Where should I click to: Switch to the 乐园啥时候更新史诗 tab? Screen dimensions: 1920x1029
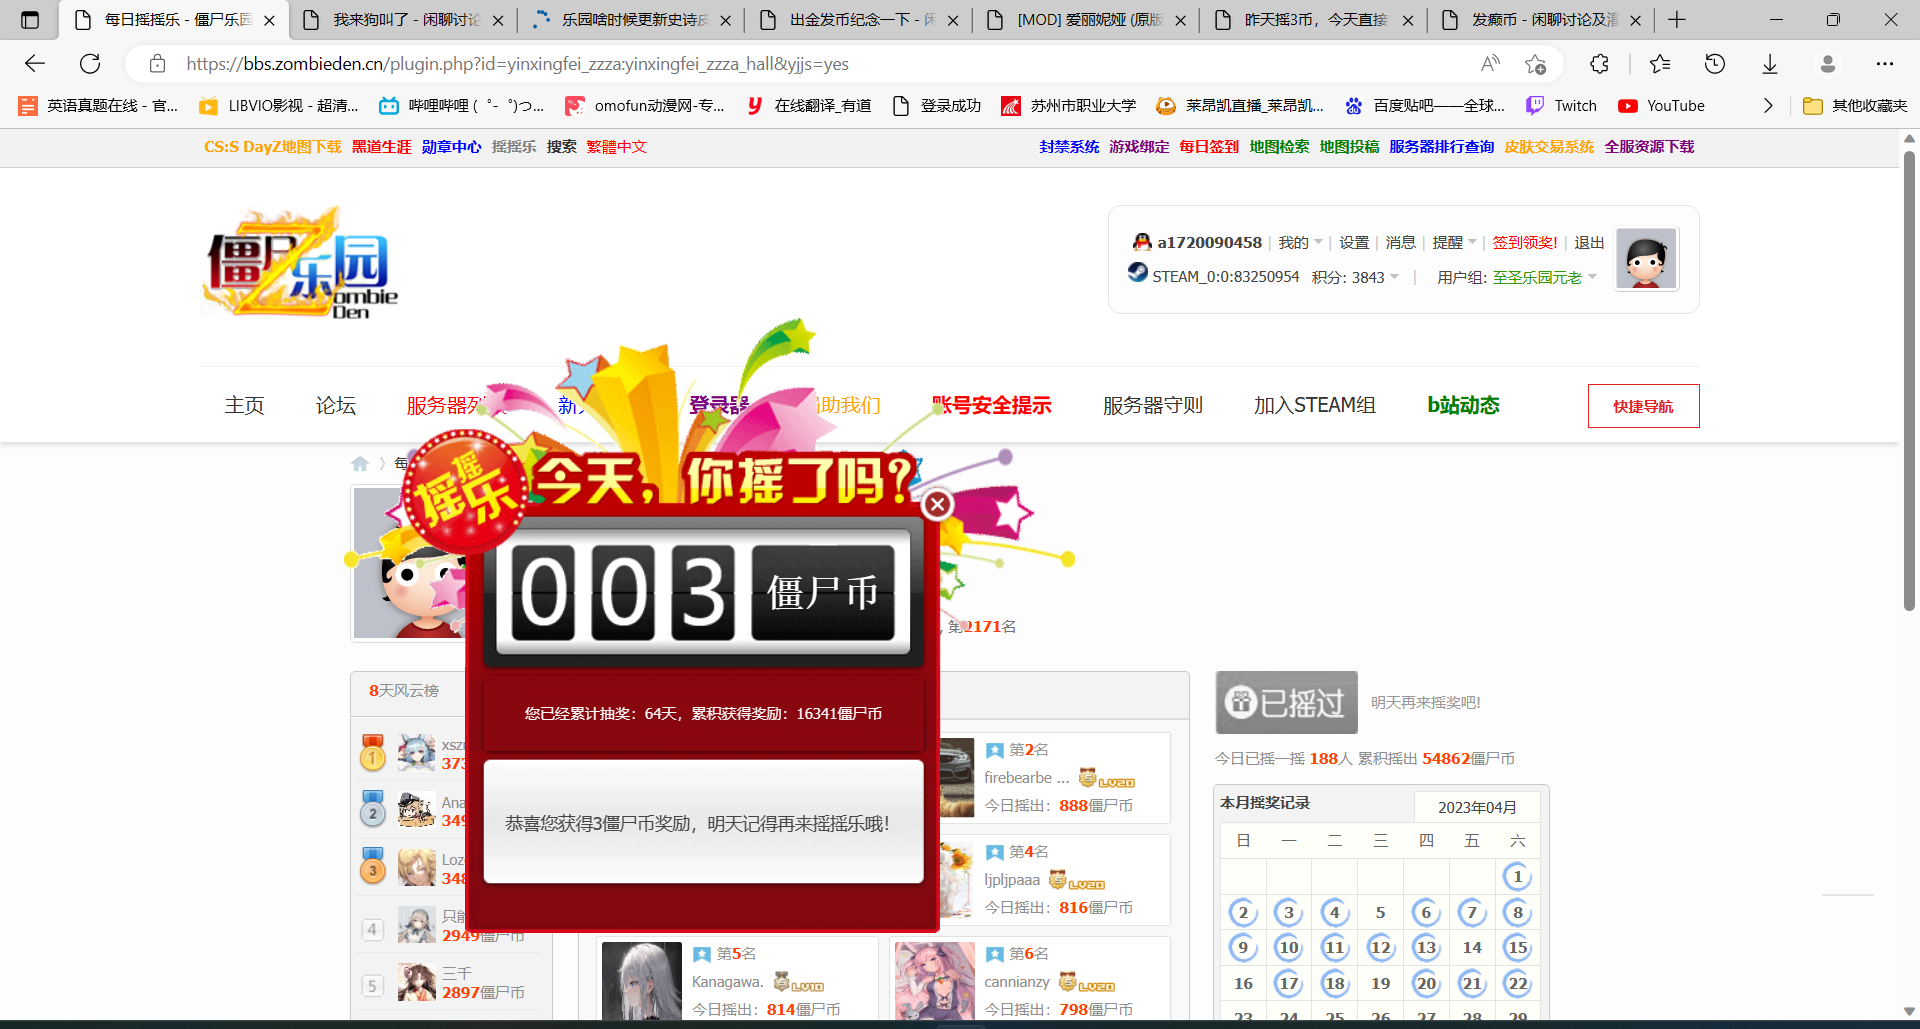pyautogui.click(x=632, y=20)
